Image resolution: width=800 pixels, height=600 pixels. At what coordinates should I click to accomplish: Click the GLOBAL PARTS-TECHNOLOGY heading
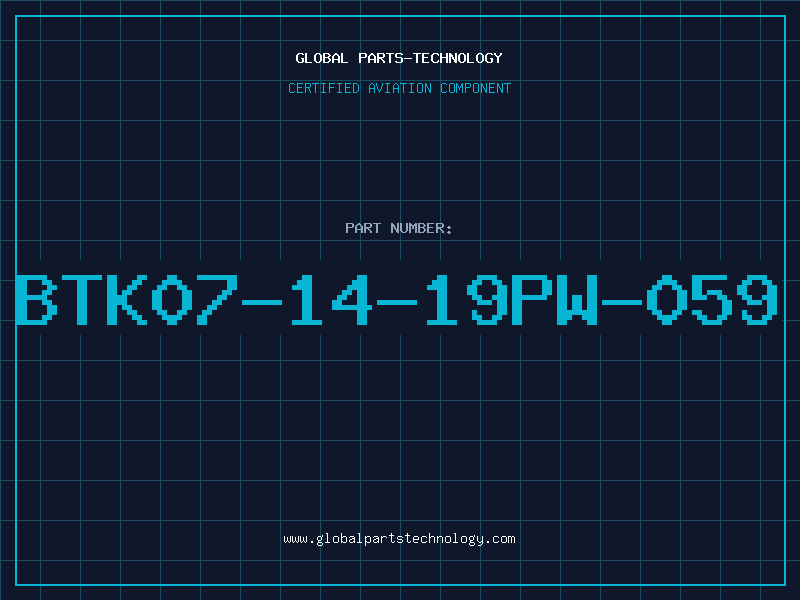[399, 58]
